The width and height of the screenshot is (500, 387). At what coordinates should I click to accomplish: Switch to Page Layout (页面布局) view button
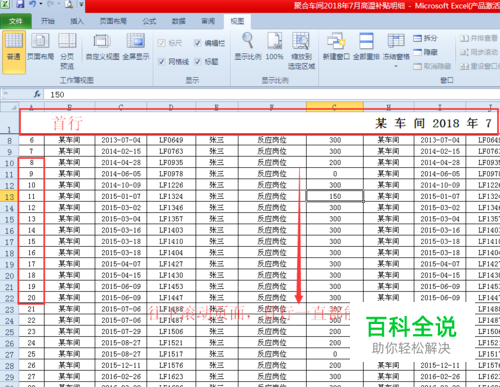point(40,47)
